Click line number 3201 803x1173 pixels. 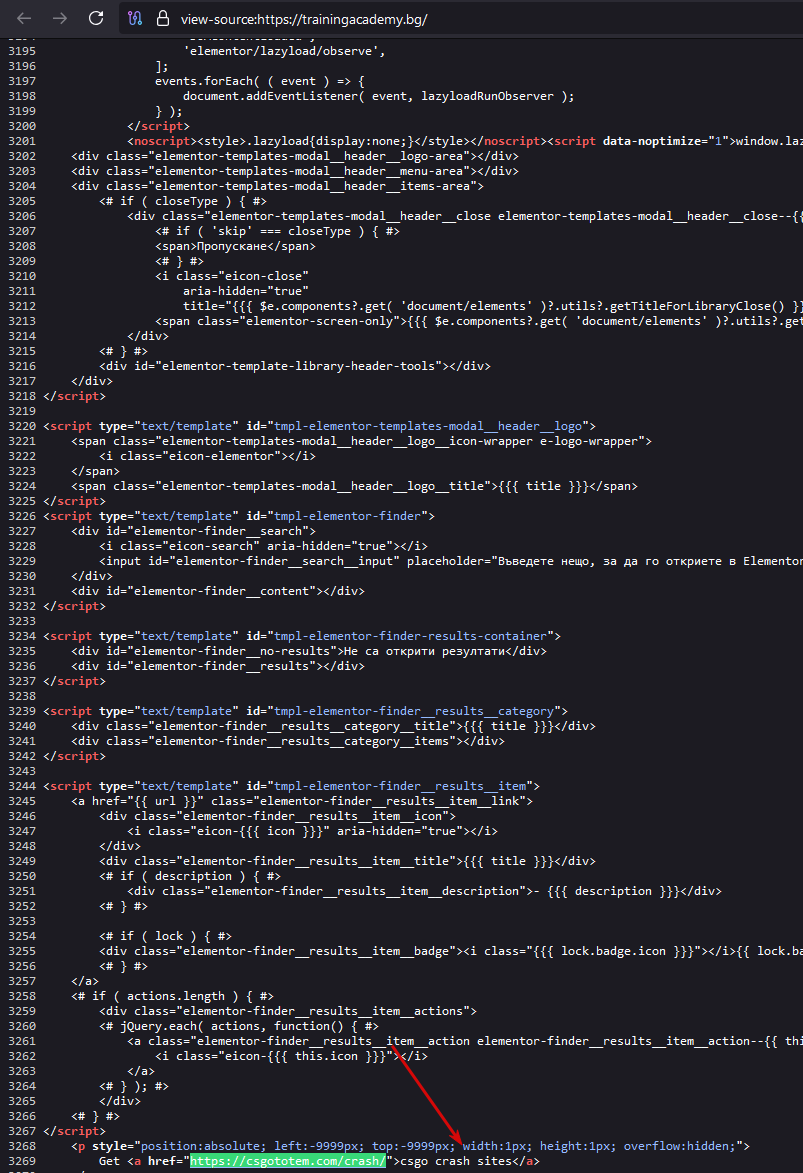click(x=22, y=141)
